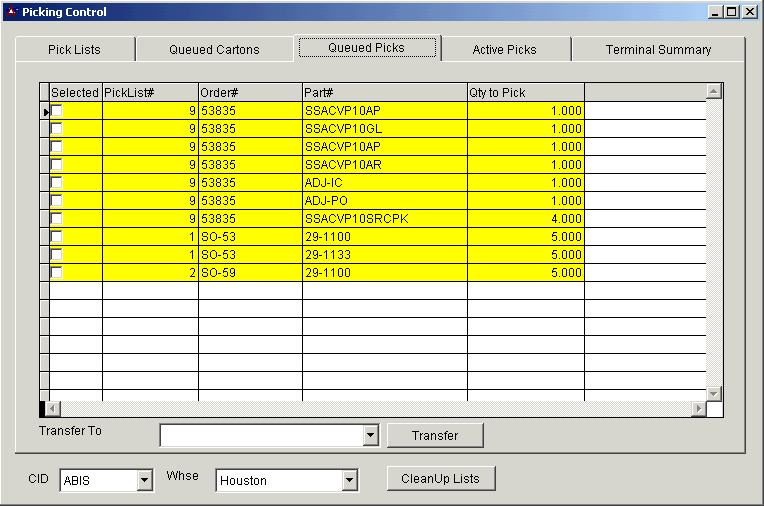Image resolution: width=764 pixels, height=506 pixels.
Task: Click the Qty to Pick column header
Action: click(525, 92)
